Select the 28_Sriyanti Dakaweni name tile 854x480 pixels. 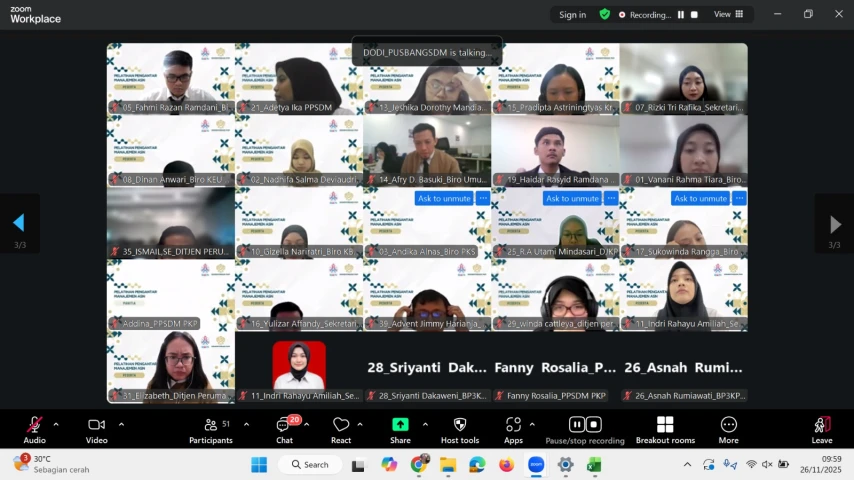(x=427, y=368)
